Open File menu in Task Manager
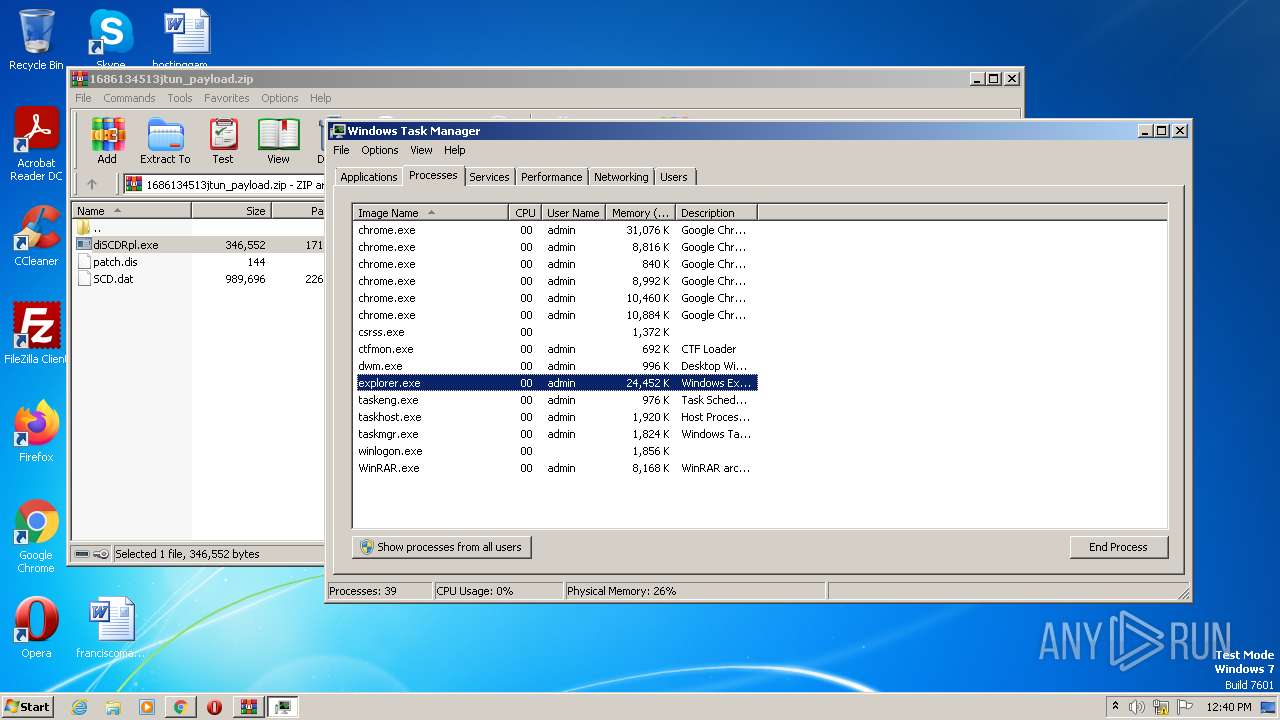 [341, 150]
